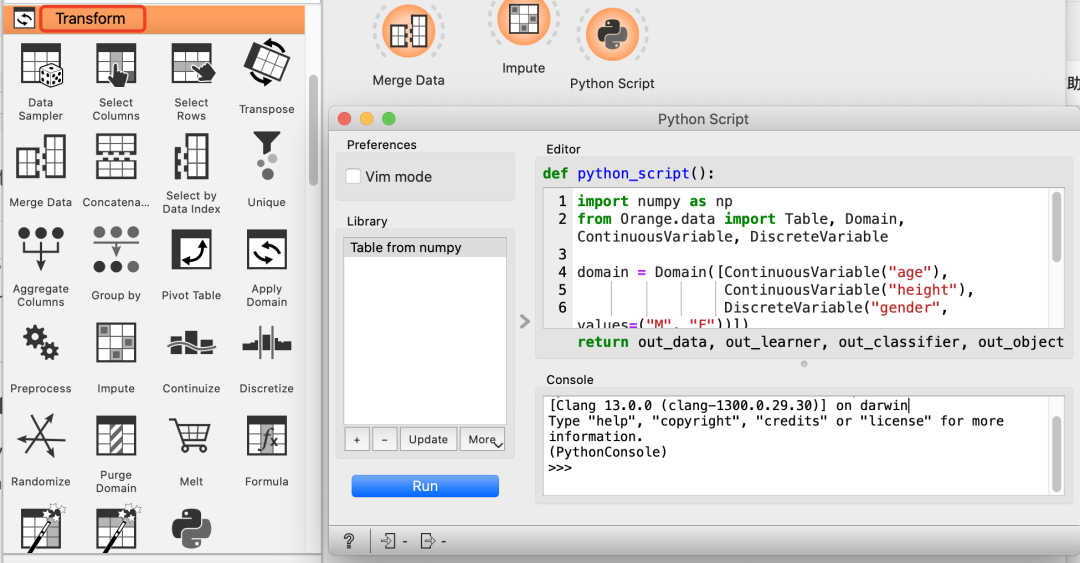Select the Aggregate Columns widget icon
Screen dimensions: 1080x563
point(41,249)
